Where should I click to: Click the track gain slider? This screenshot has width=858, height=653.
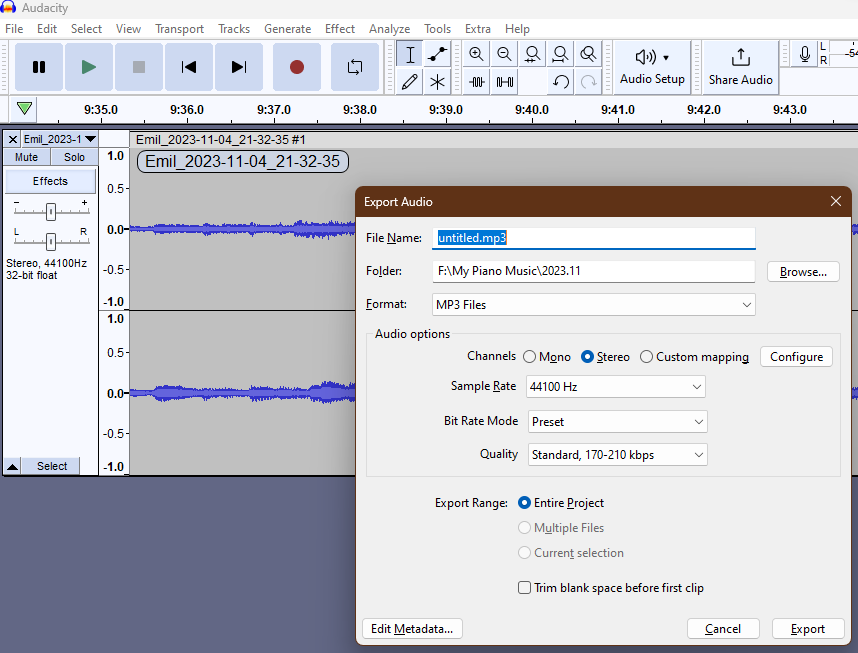point(51,211)
